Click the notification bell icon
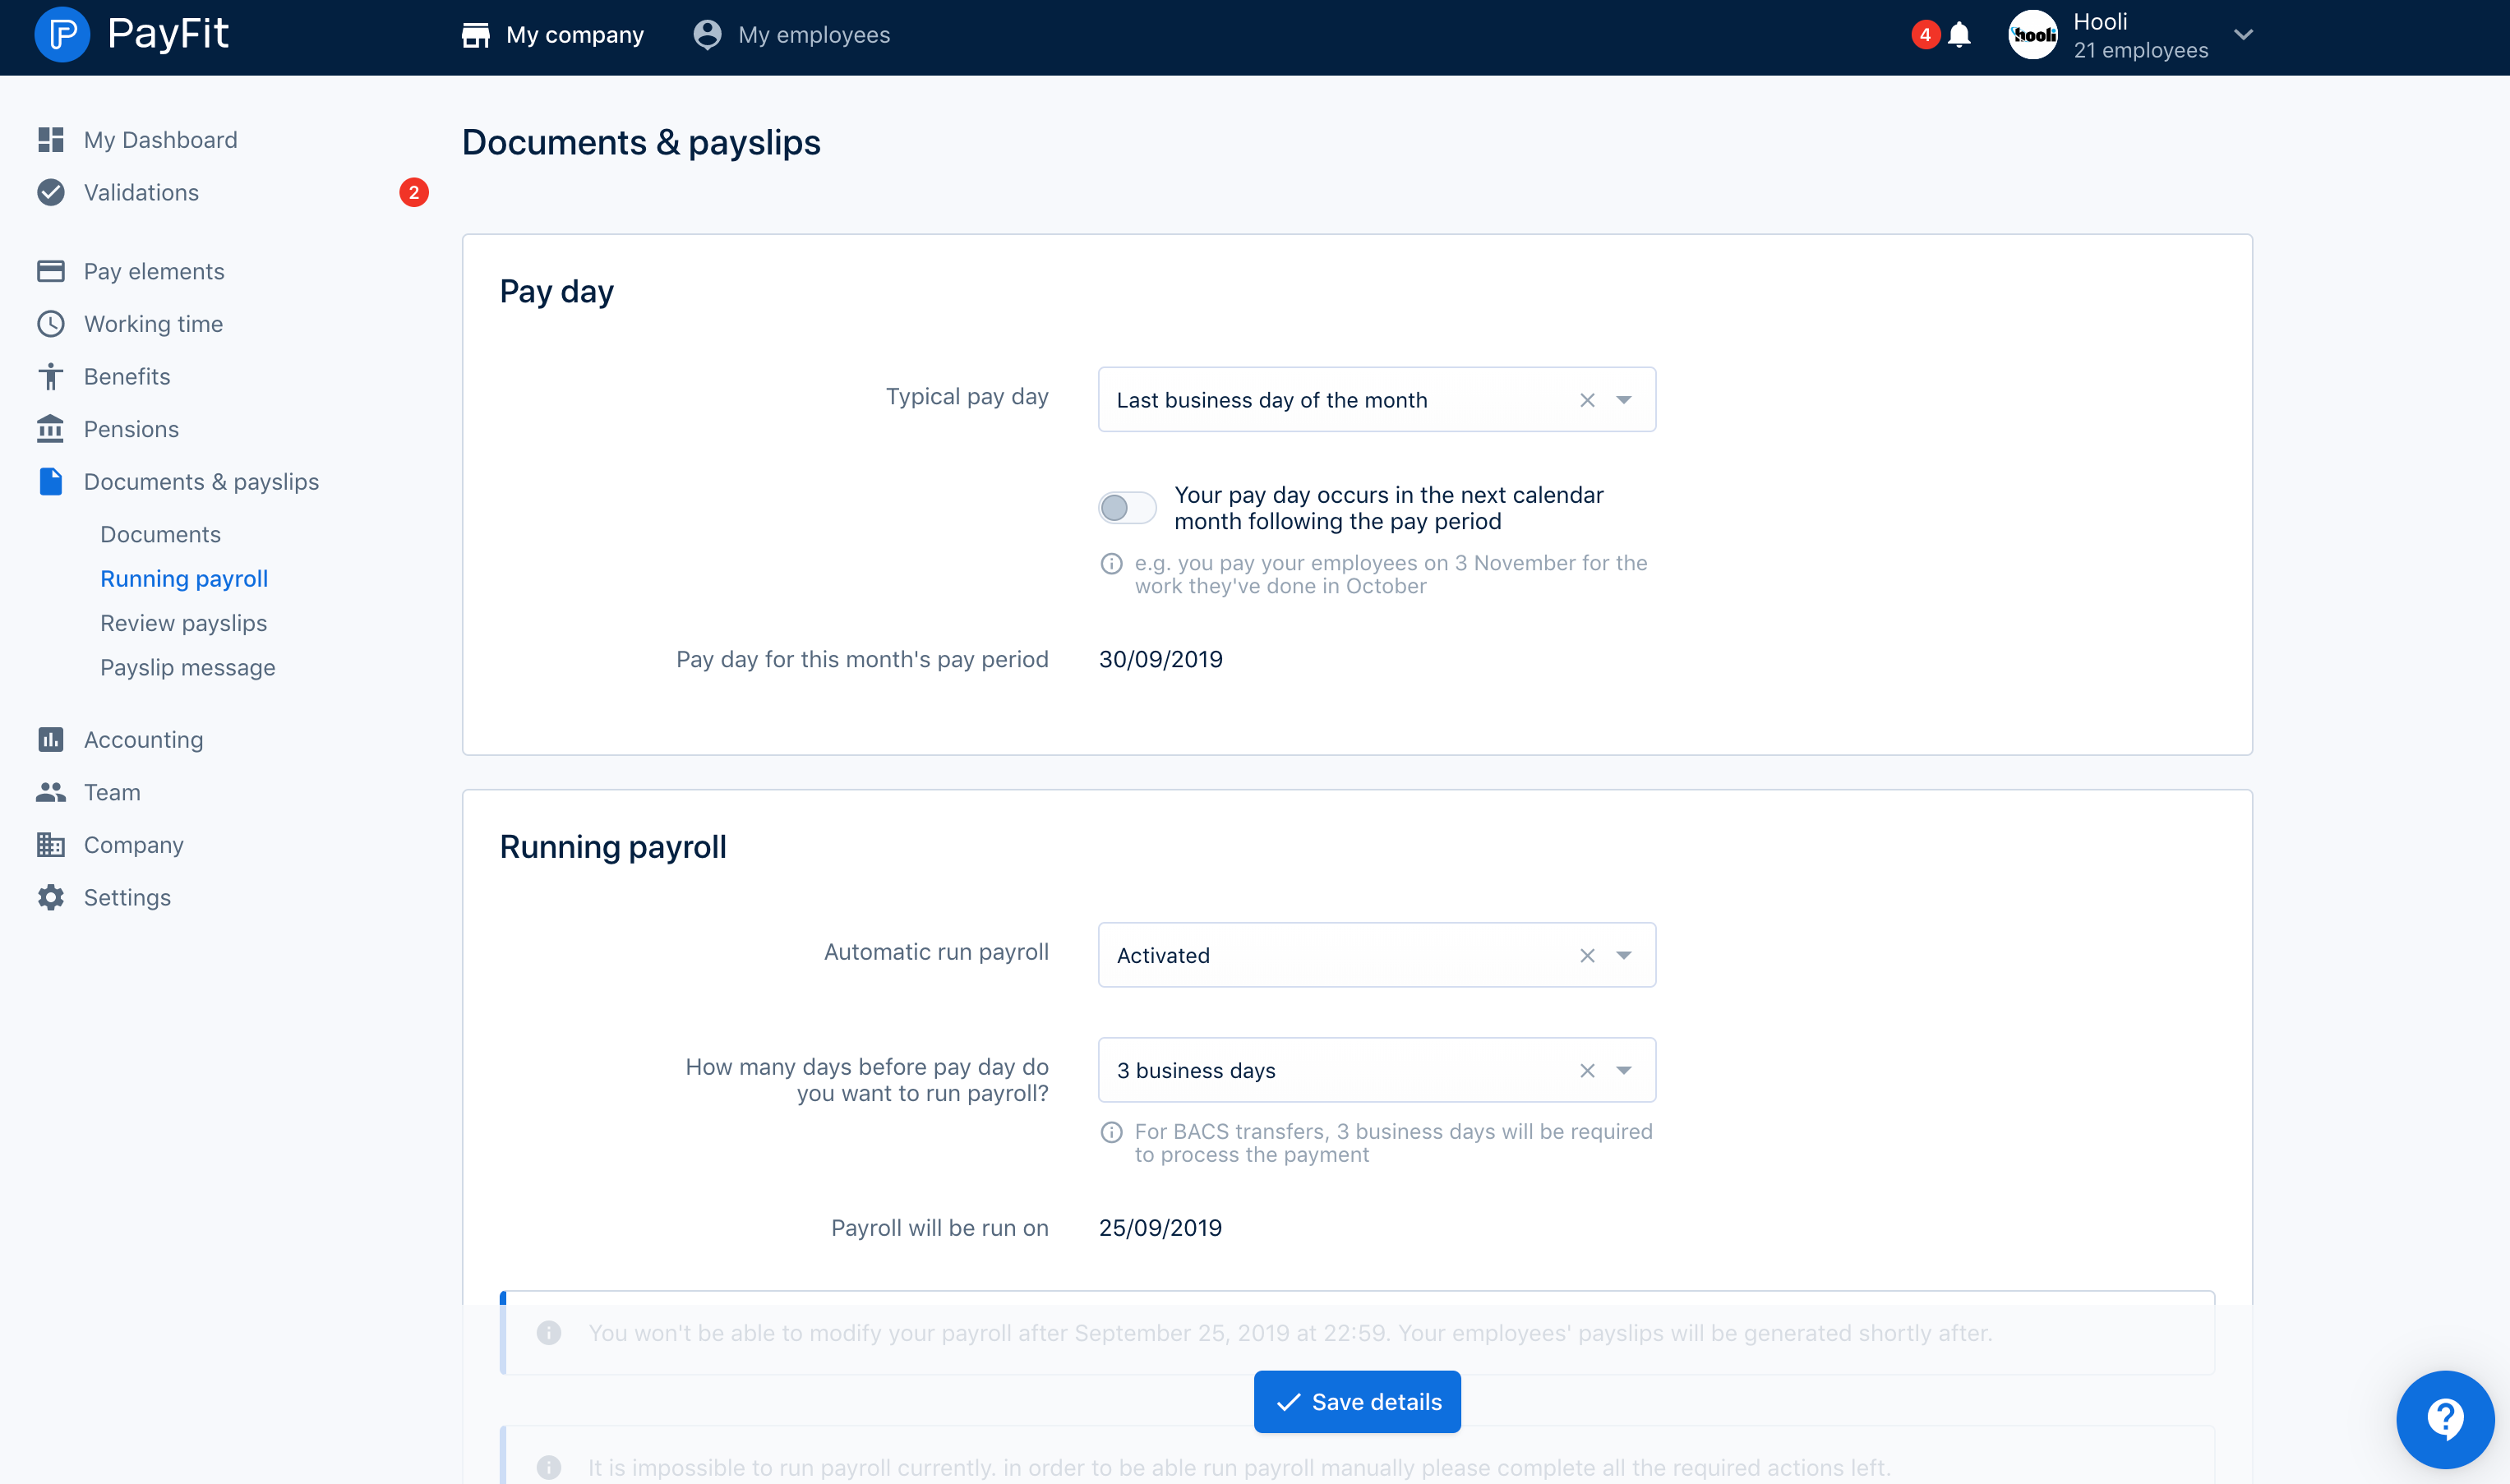 pos(1959,35)
